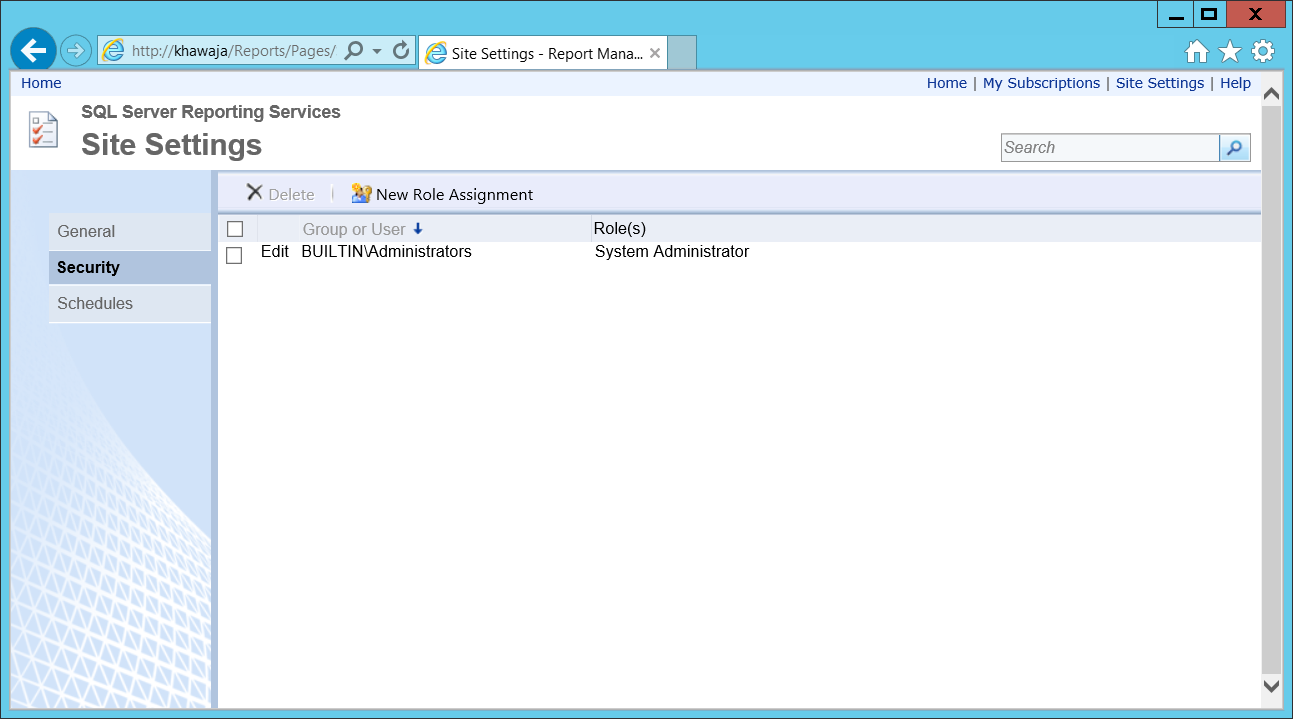Close the browser window
Viewport: 1293px width, 719px height.
tap(1258, 14)
